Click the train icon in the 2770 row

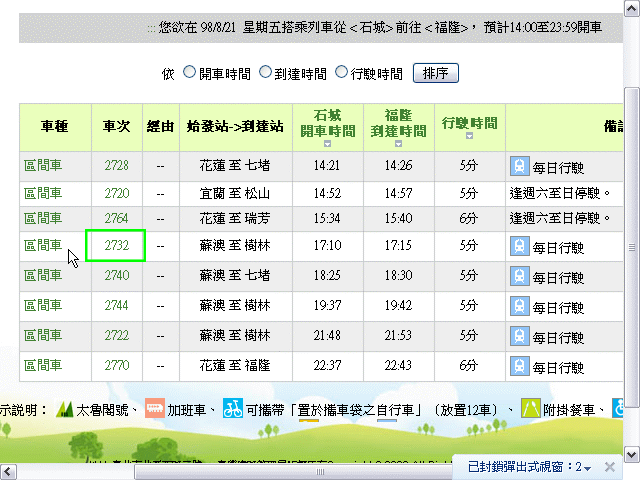pos(520,366)
